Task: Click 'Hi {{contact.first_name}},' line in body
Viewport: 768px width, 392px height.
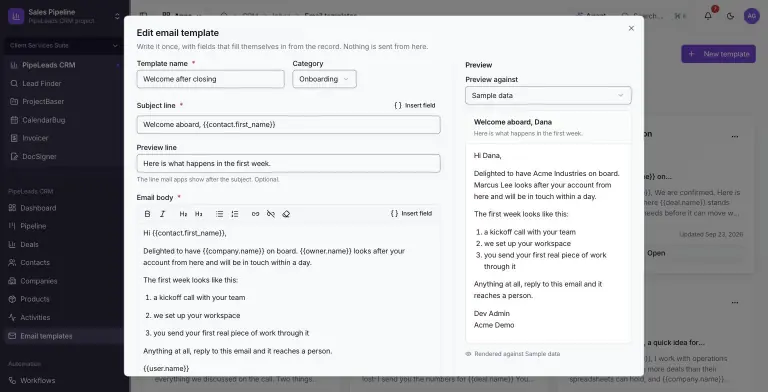Action: pyautogui.click(x=185, y=233)
